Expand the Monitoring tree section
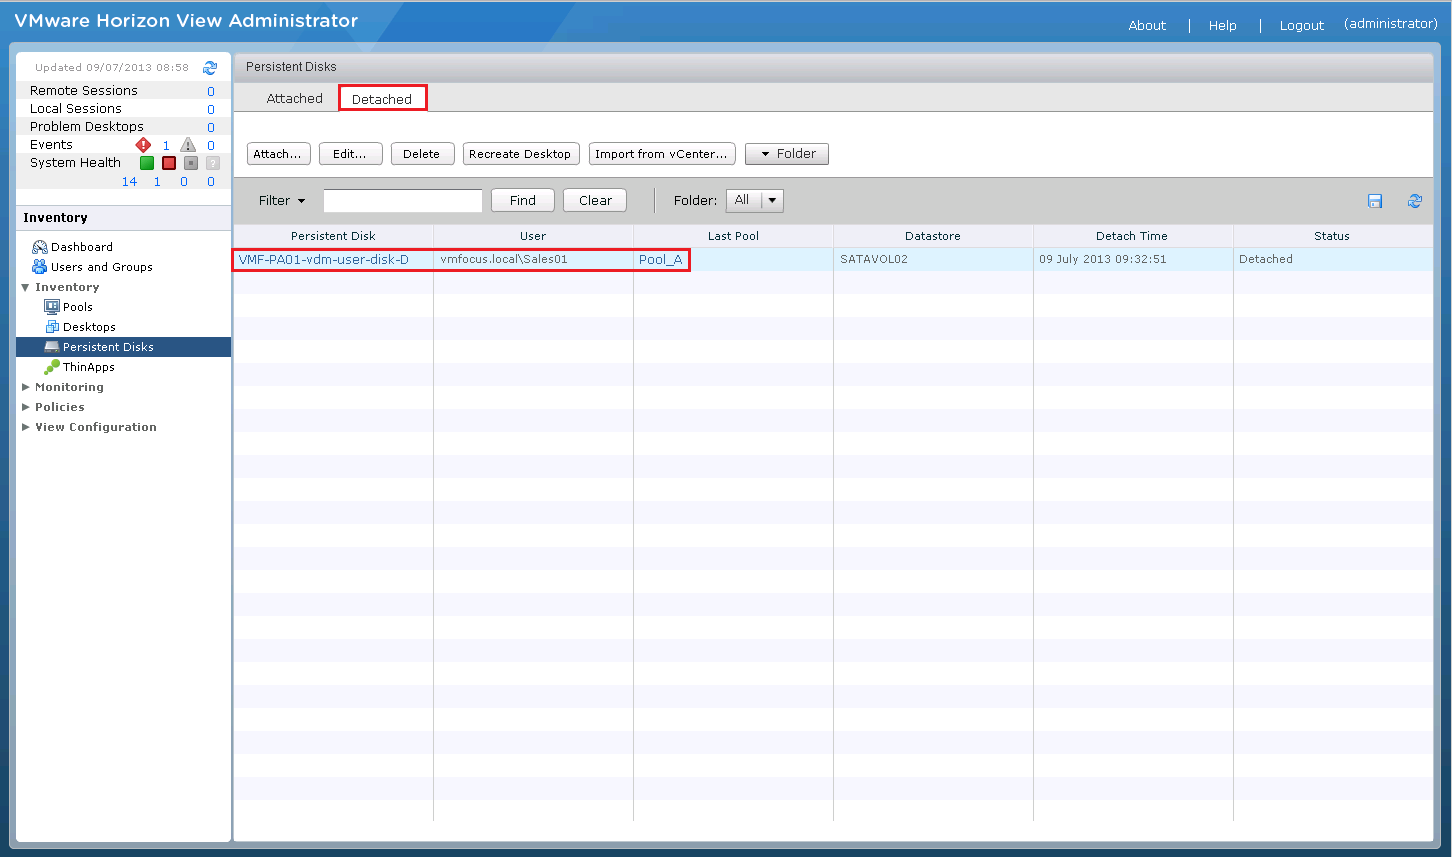The height and width of the screenshot is (857, 1452). click(26, 387)
